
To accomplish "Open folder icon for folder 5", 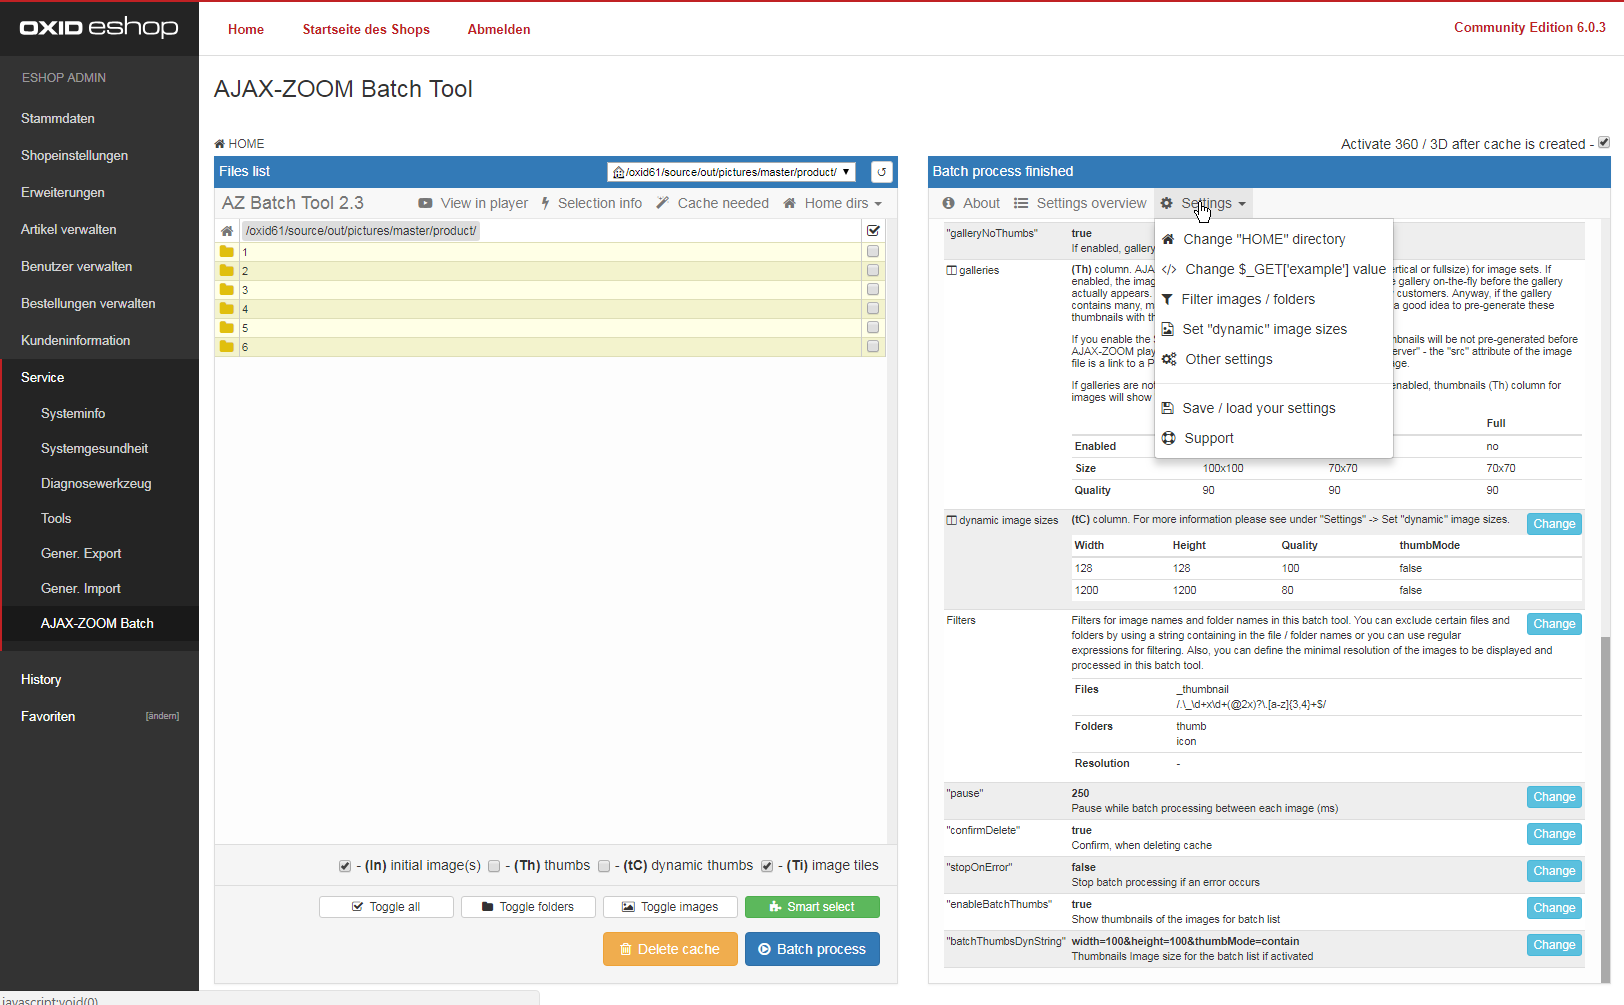I will tap(227, 328).
